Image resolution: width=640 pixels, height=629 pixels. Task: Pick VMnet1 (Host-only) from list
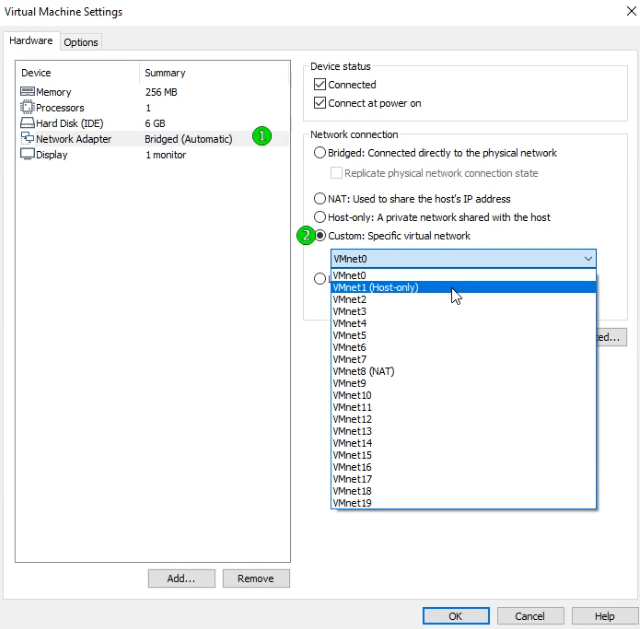tap(376, 288)
